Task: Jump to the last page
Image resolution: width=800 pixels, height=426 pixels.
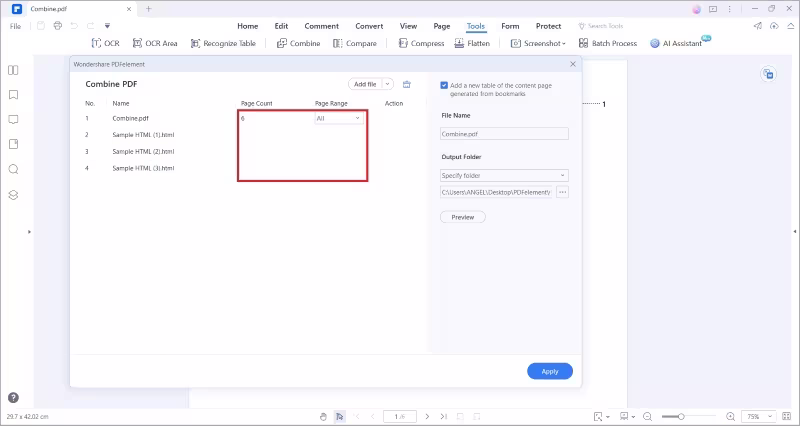Action: click(x=443, y=416)
